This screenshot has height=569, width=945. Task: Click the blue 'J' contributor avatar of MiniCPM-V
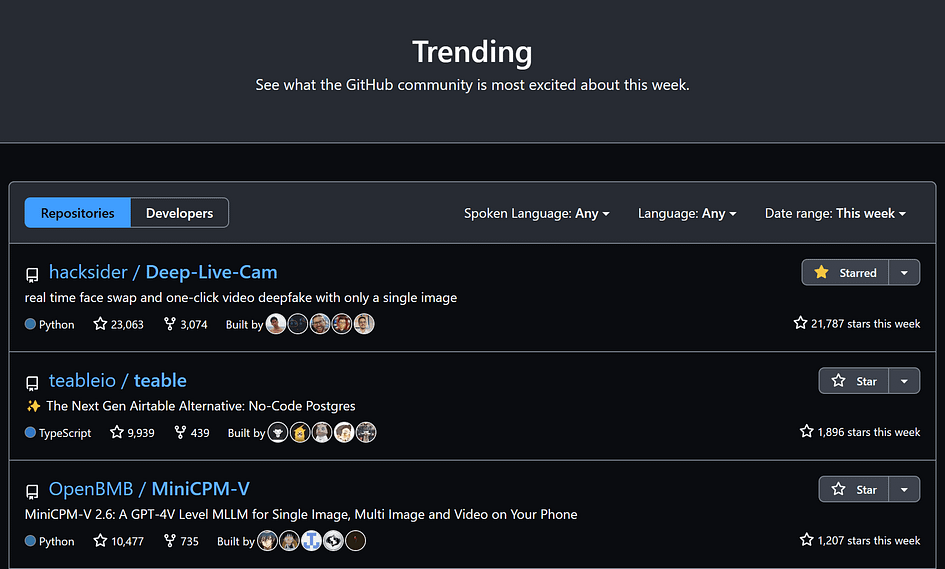[312, 541]
